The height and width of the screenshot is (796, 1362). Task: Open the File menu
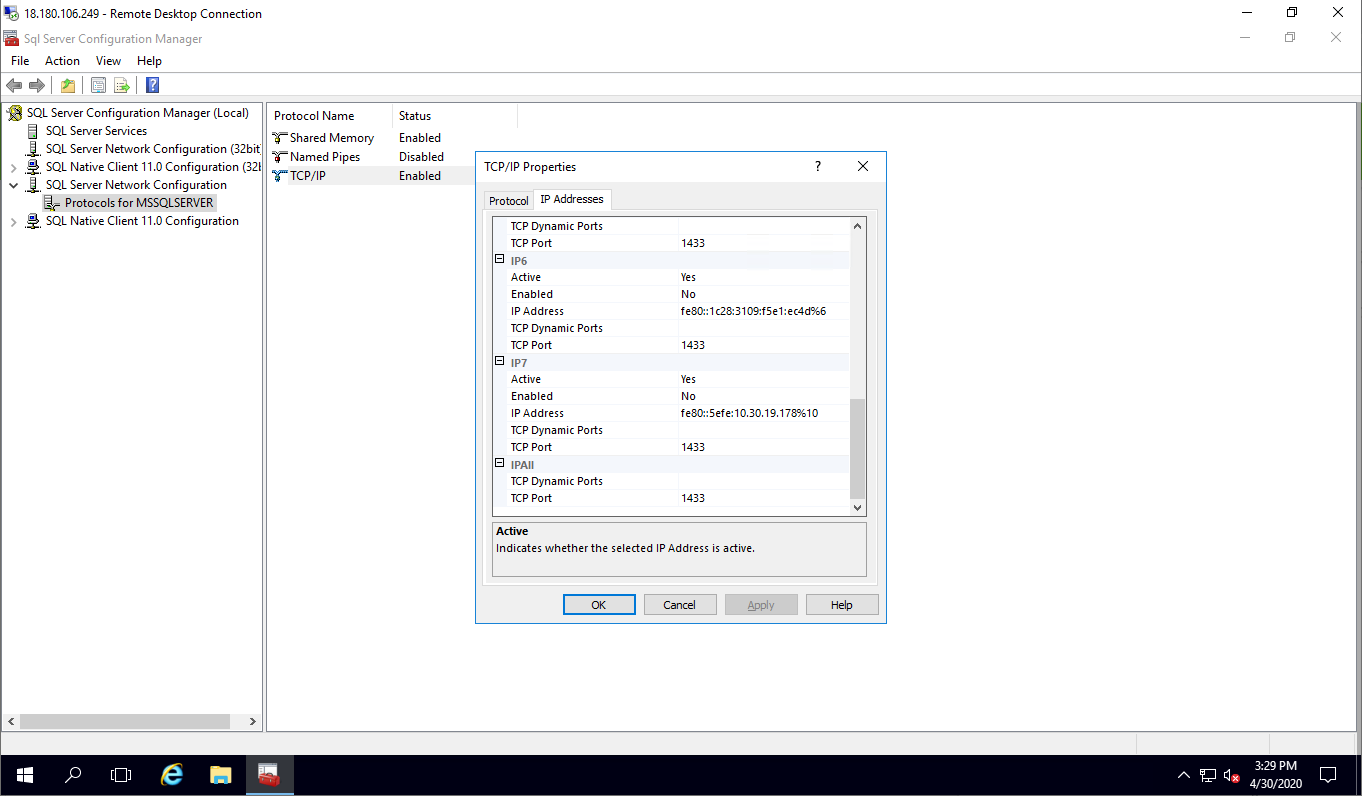(x=20, y=61)
